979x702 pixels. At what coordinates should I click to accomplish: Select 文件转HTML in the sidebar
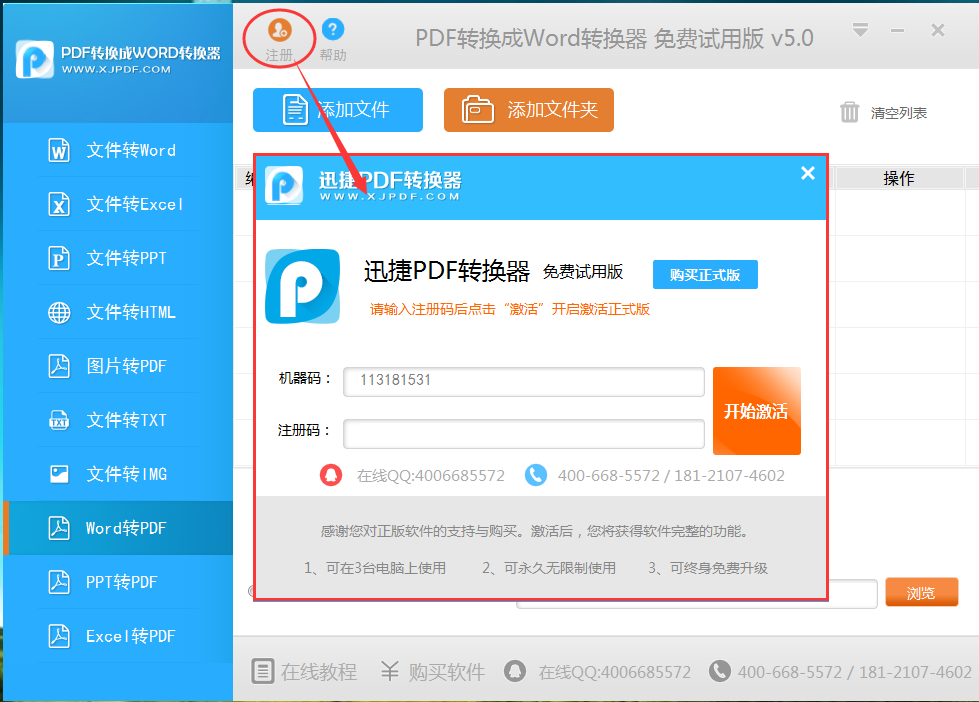tap(118, 312)
